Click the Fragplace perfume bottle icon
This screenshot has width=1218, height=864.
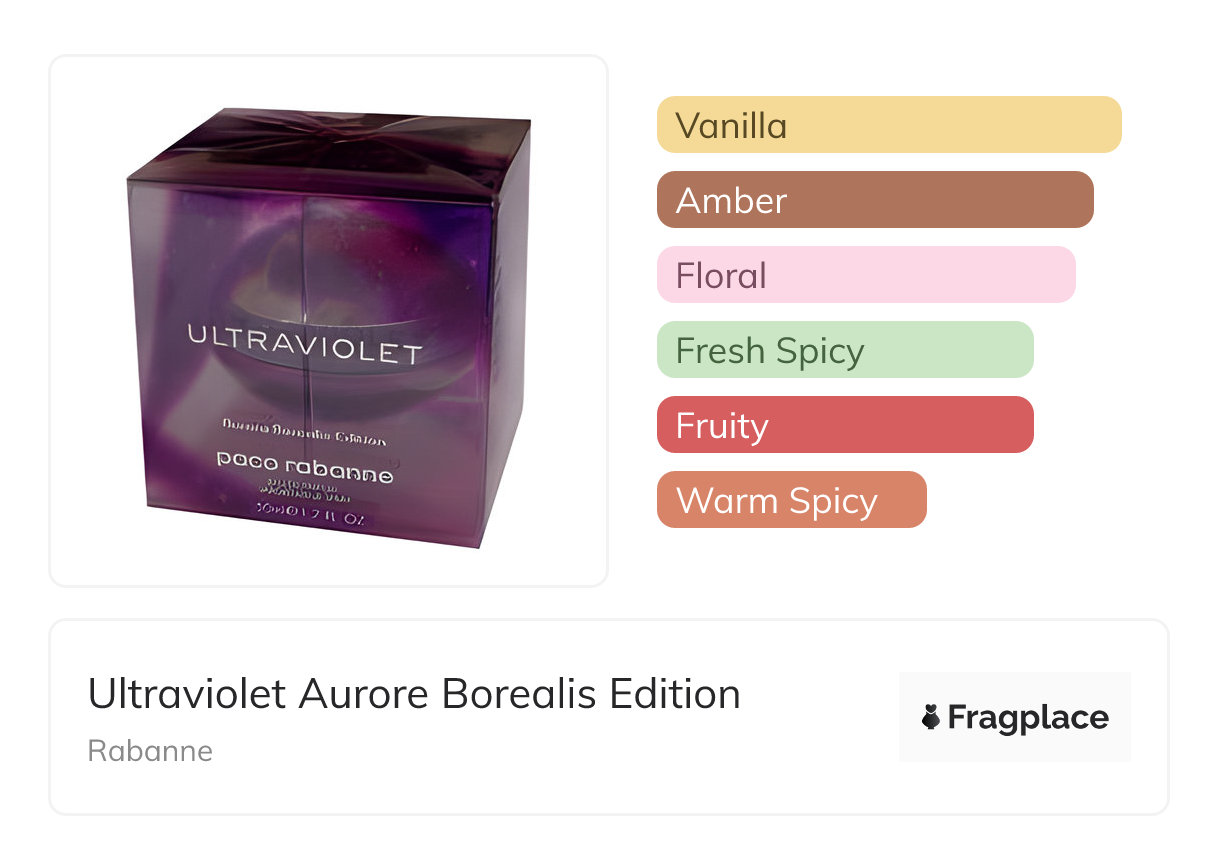coord(931,718)
